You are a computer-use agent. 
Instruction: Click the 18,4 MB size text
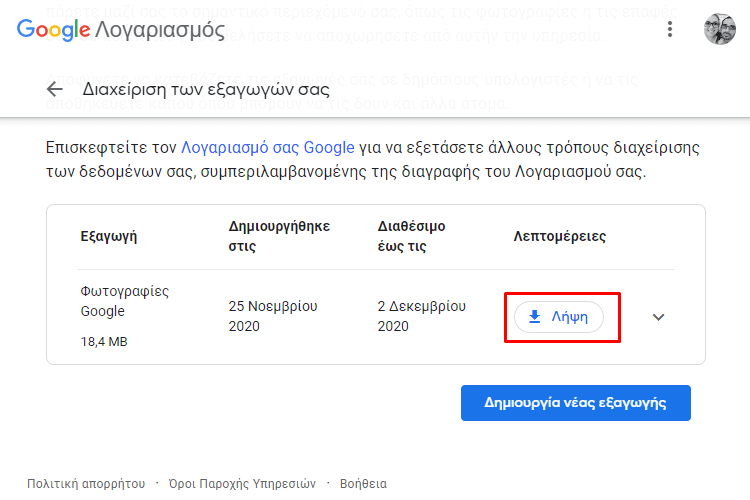(x=104, y=342)
